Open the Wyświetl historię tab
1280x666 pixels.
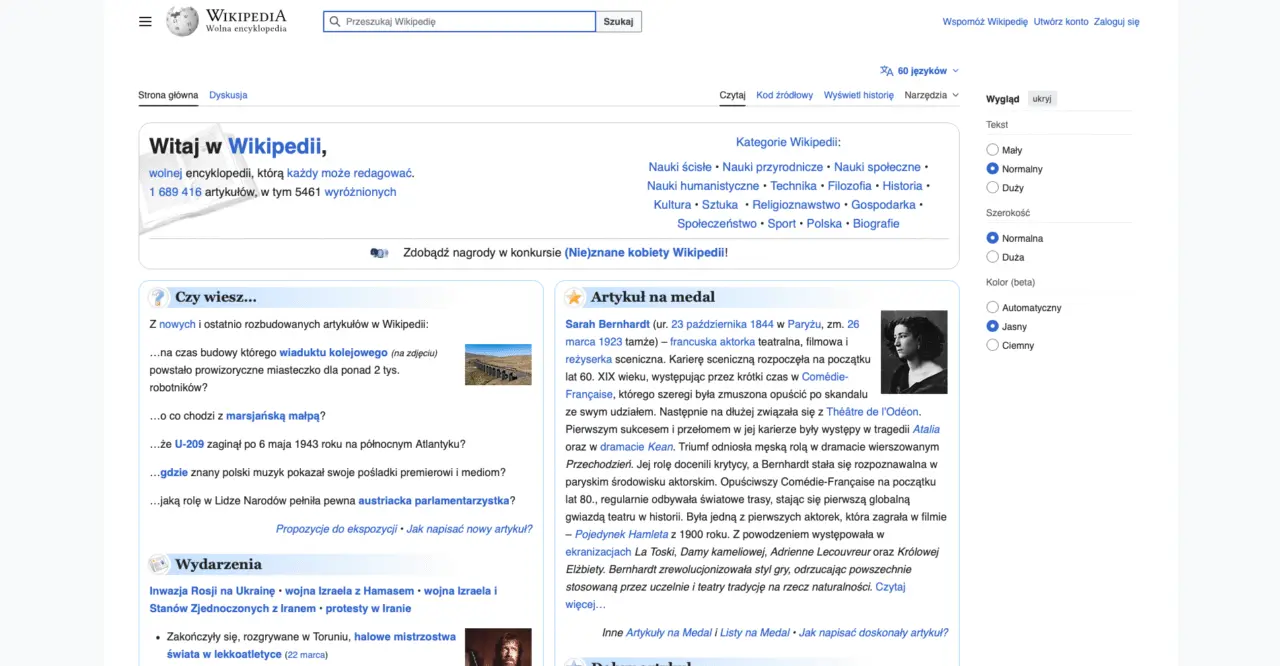click(x=858, y=94)
